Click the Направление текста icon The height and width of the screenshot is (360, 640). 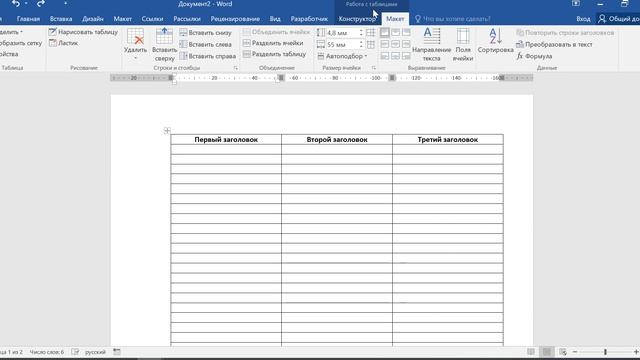[431, 36]
